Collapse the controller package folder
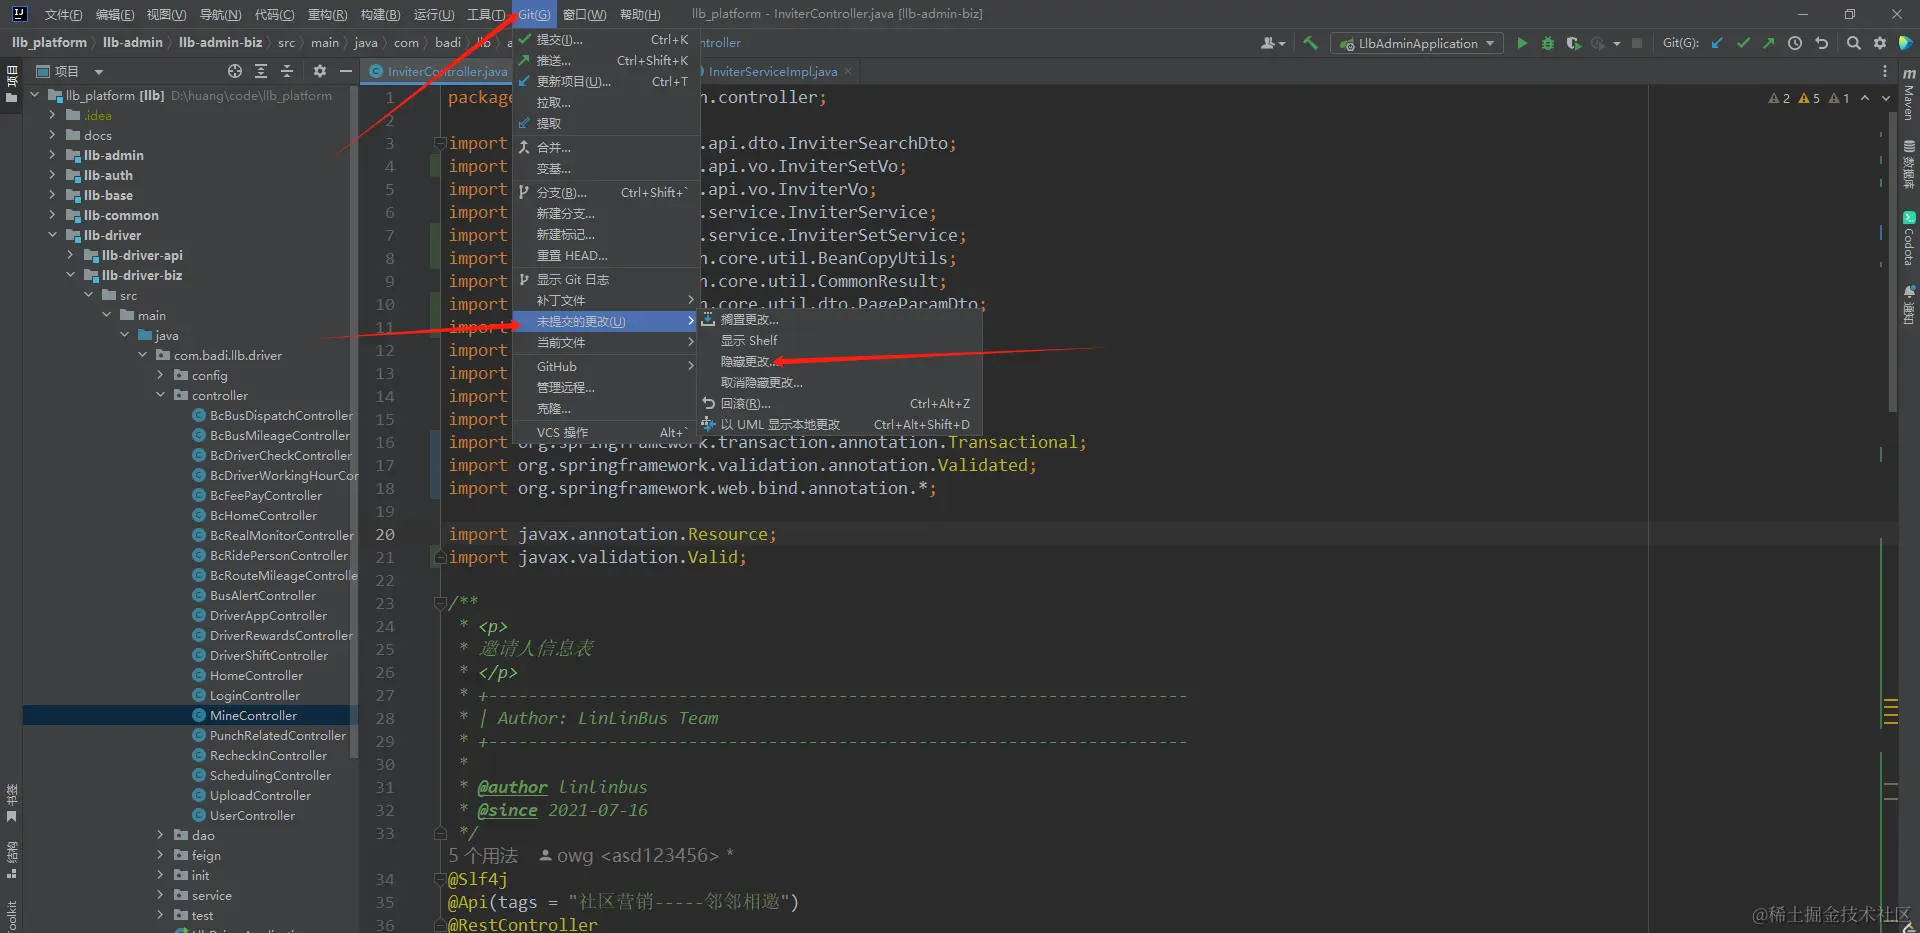This screenshot has width=1920, height=933. click(160, 395)
